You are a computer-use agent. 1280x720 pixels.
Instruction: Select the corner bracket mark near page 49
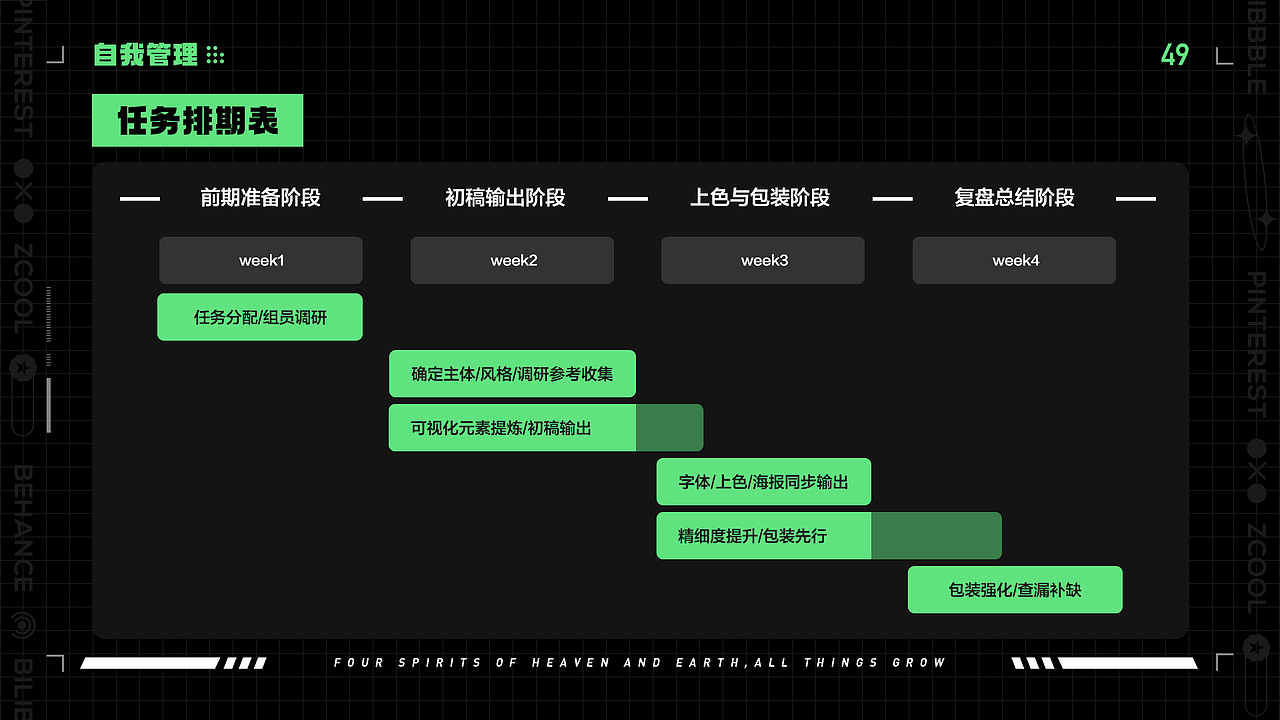1222,57
